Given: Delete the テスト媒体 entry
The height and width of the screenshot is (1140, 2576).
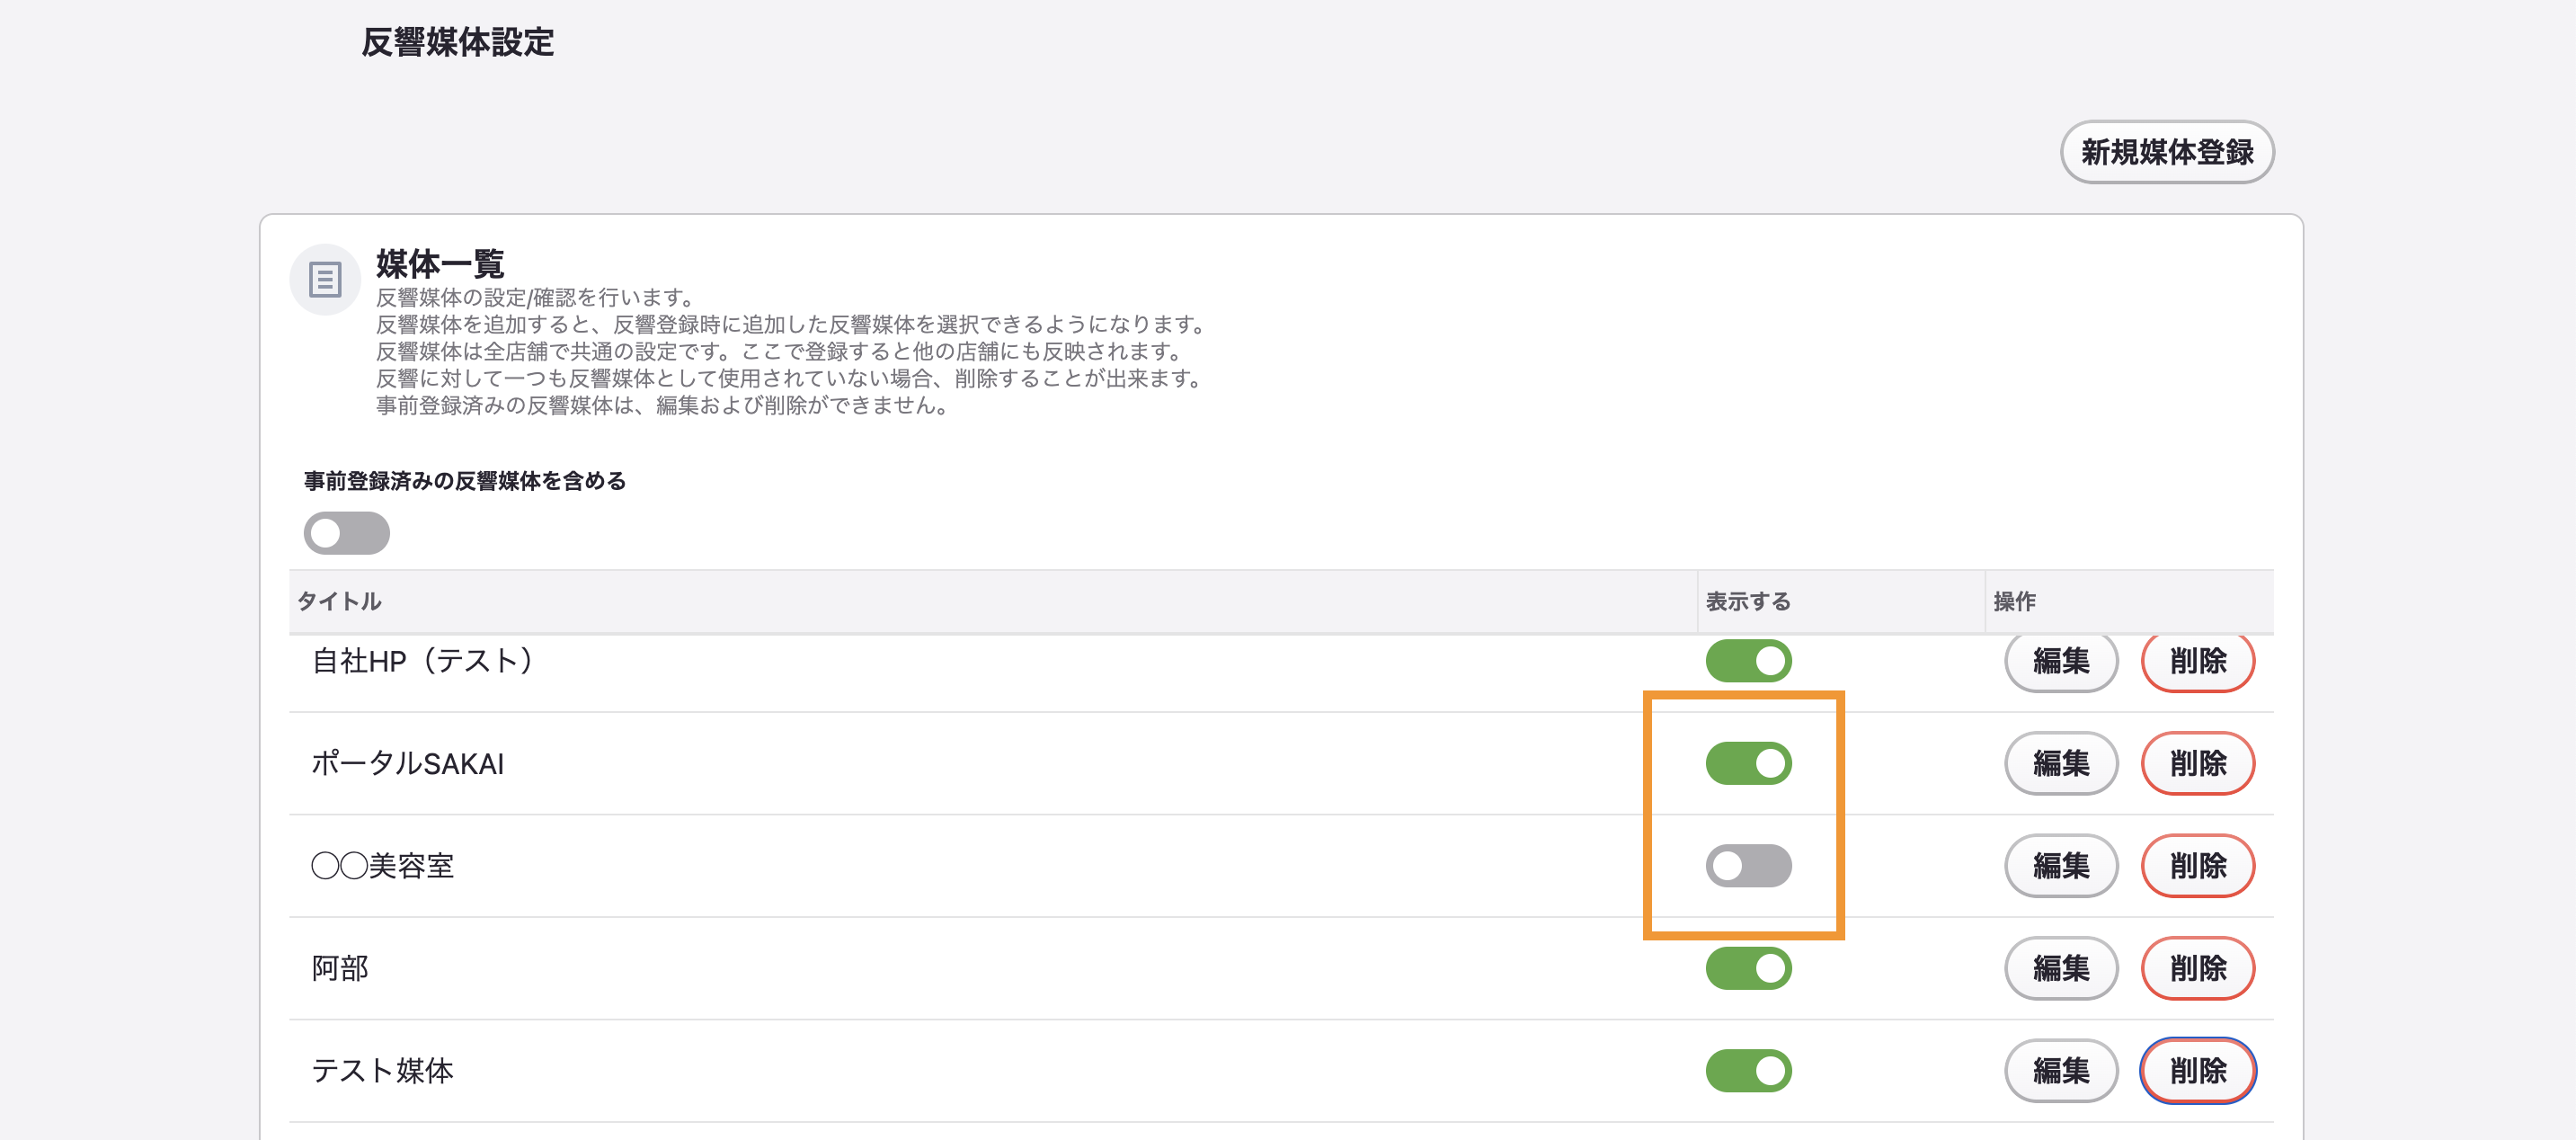Looking at the screenshot, I should tap(2198, 1071).
